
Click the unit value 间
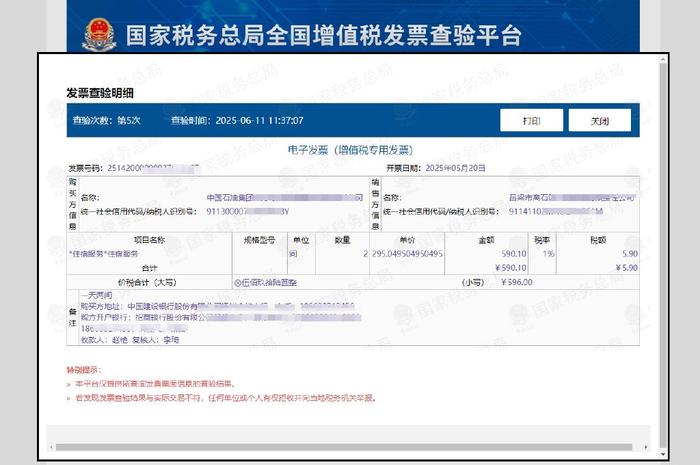point(293,253)
